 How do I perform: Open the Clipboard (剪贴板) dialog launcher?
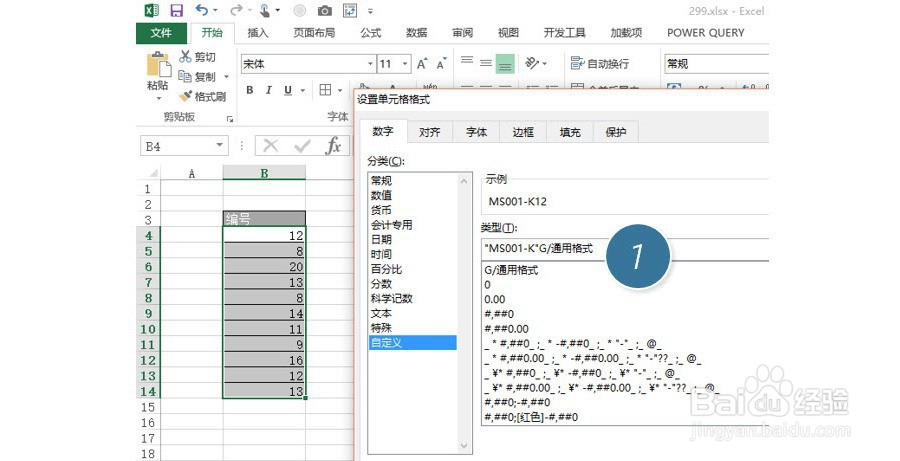pos(230,119)
